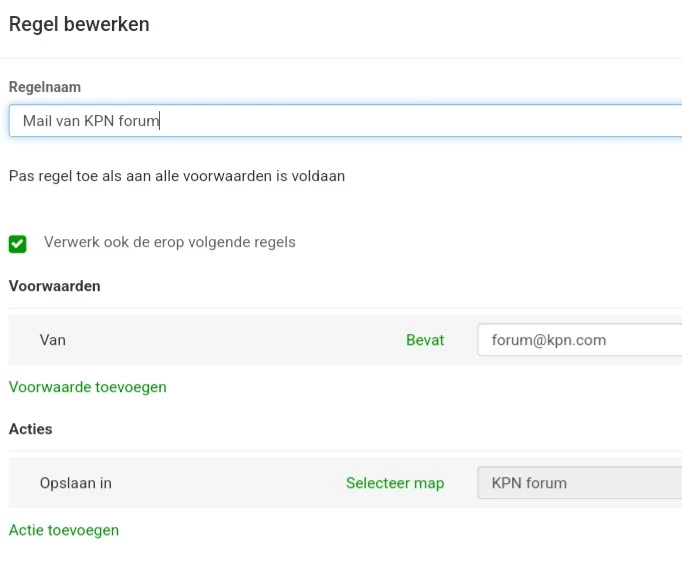Place cursor on 'Mail' in the rule name

[37, 121]
